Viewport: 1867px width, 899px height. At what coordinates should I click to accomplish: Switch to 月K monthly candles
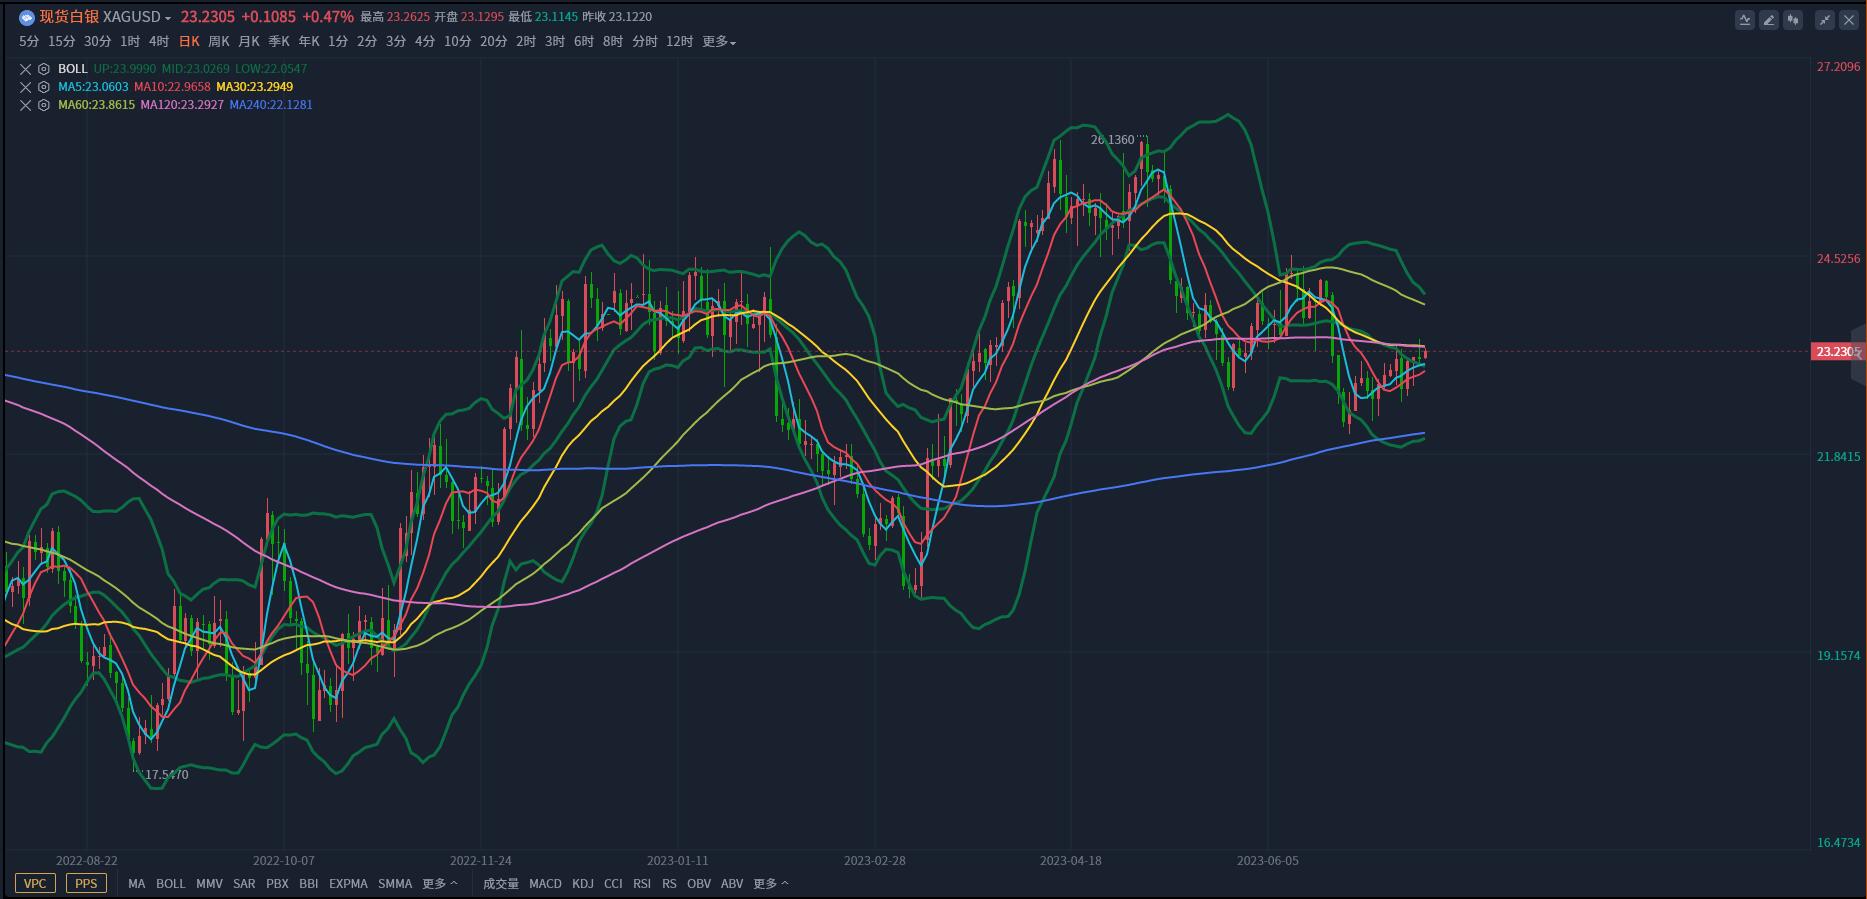pos(249,42)
